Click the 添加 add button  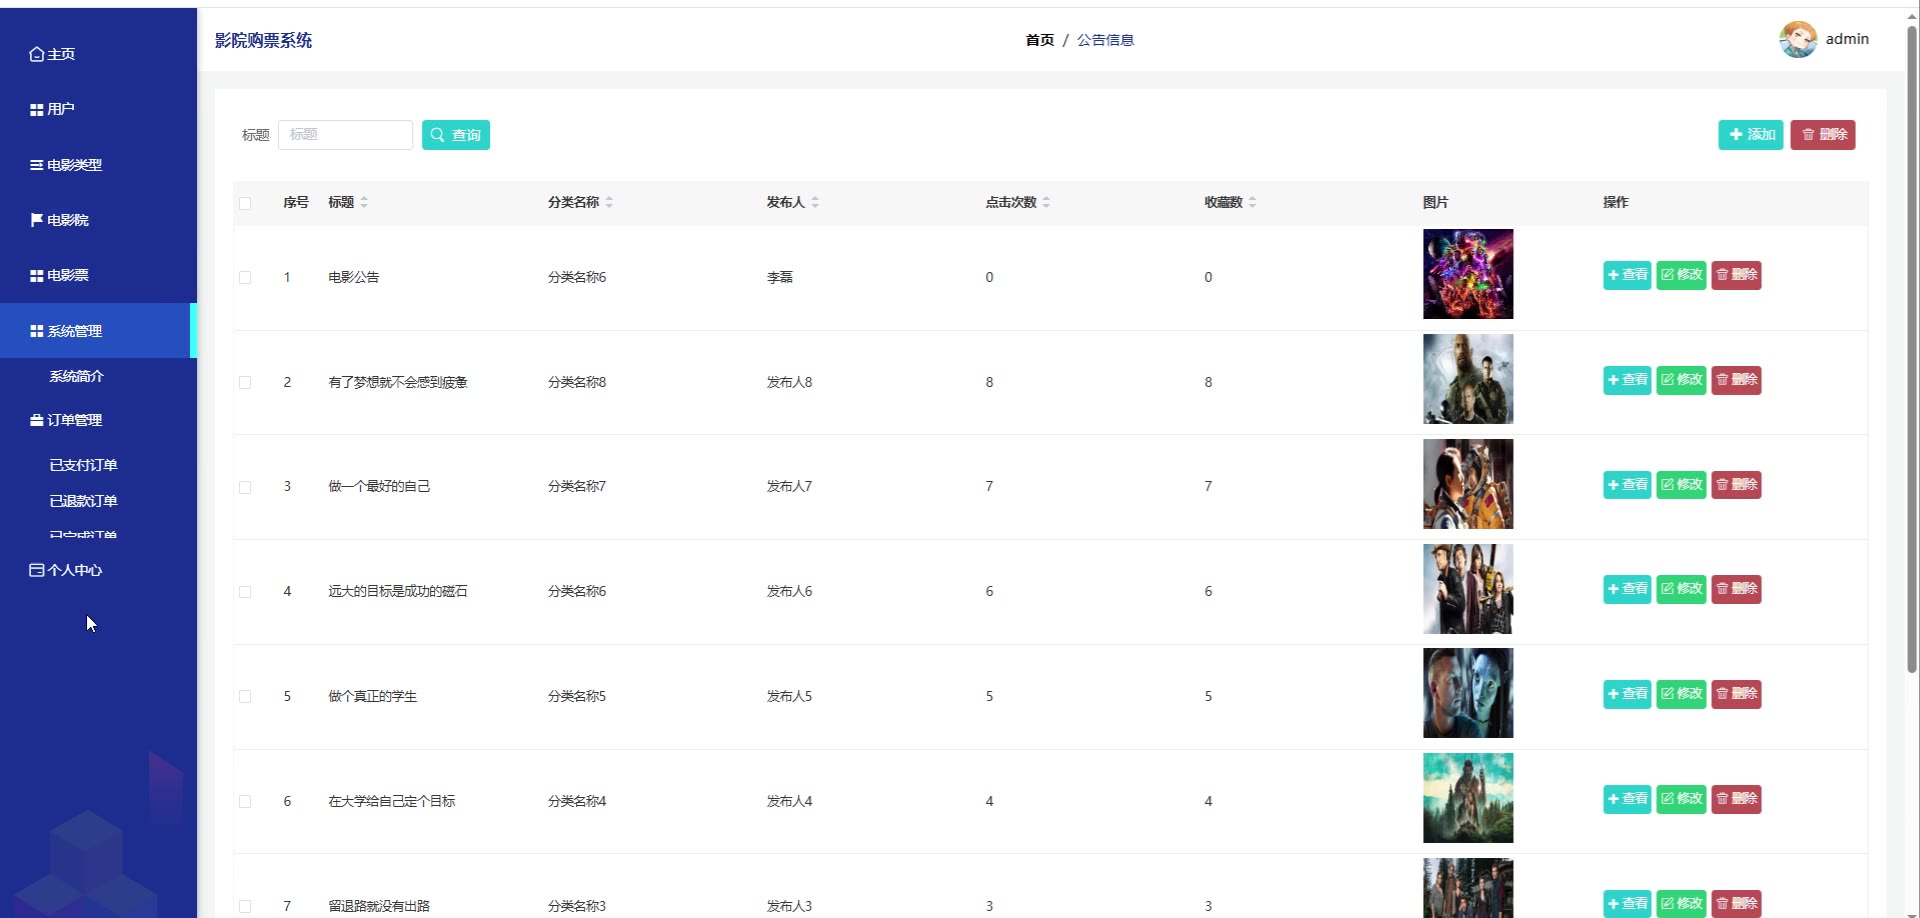coord(1751,135)
